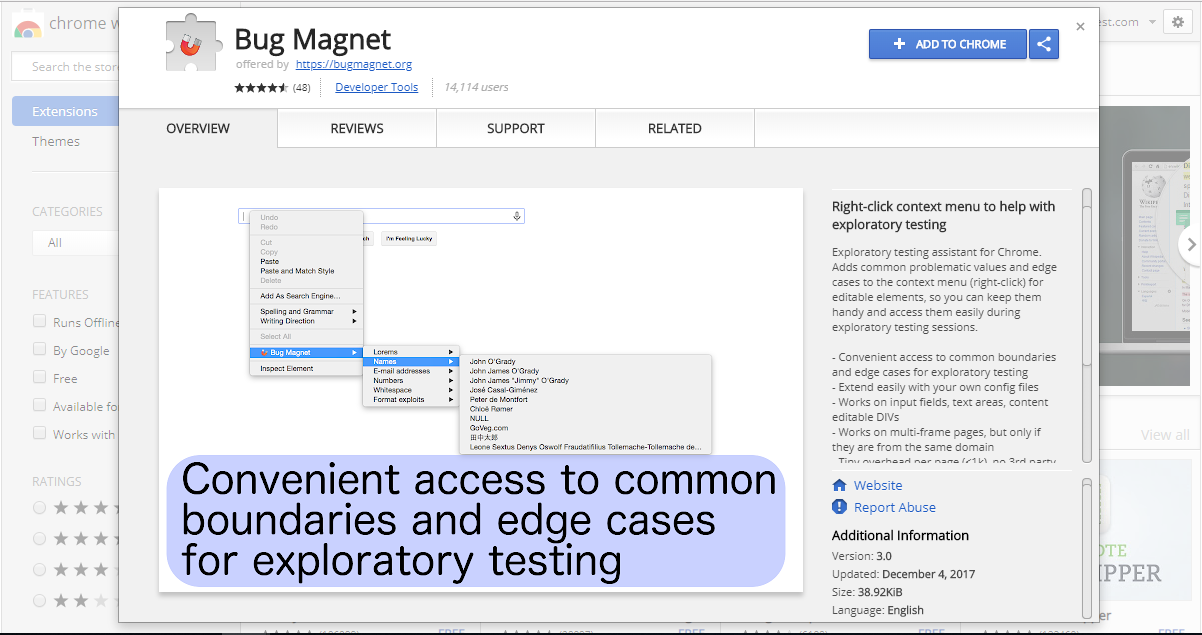This screenshot has height=635, width=1202.
Task: Click the Chrome Web Store logo
Action: (x=28, y=24)
